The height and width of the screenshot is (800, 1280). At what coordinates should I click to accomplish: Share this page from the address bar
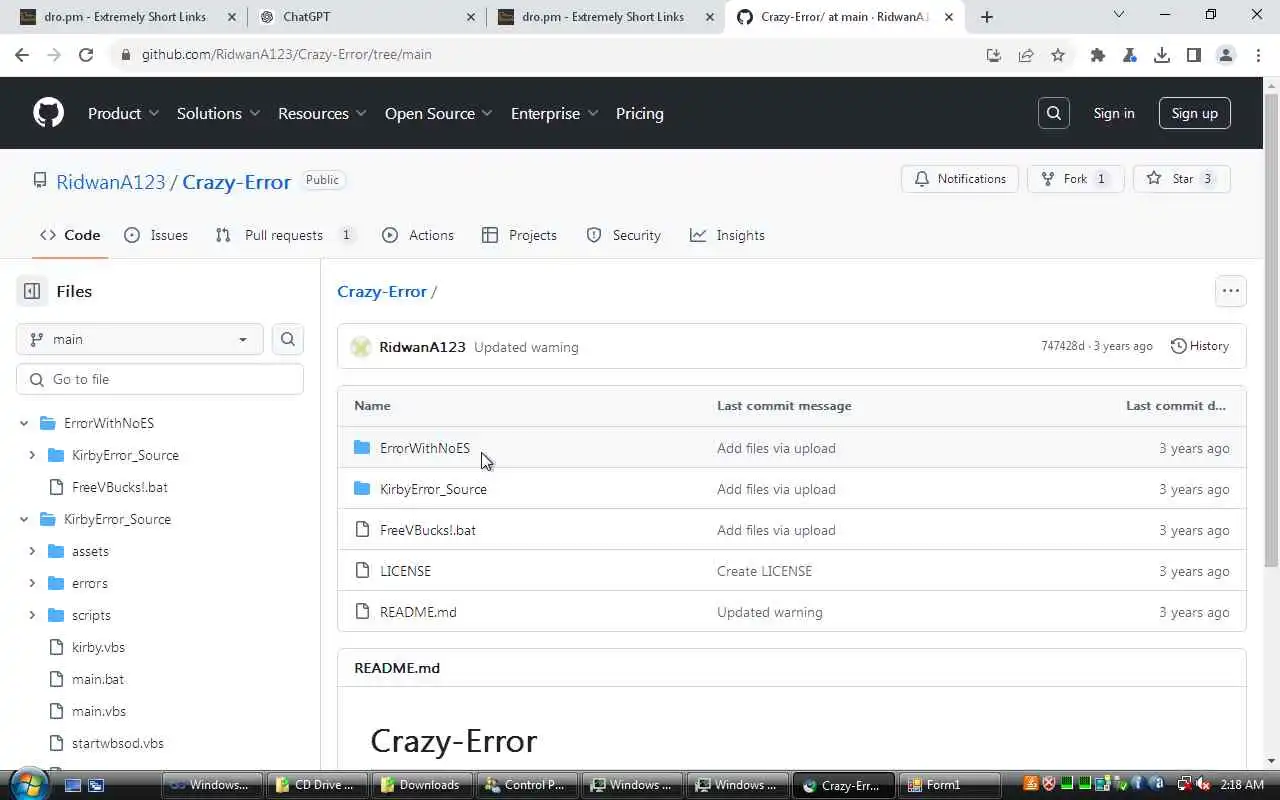[x=1026, y=55]
